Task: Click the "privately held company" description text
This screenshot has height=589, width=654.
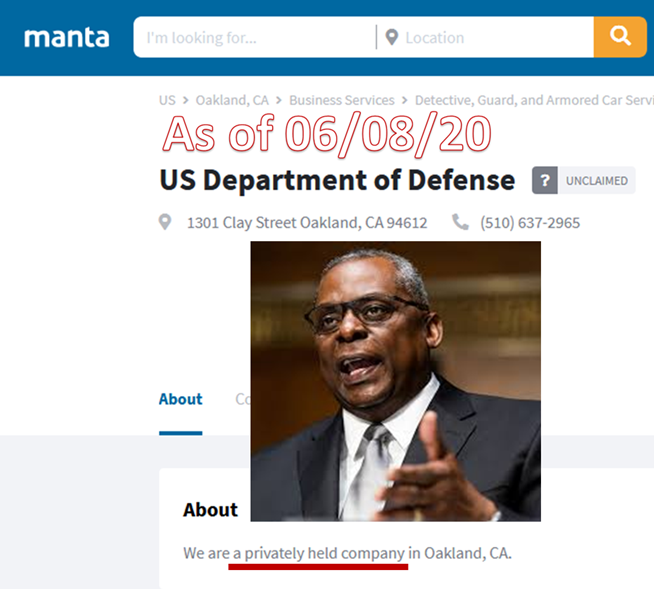Action: click(x=319, y=553)
